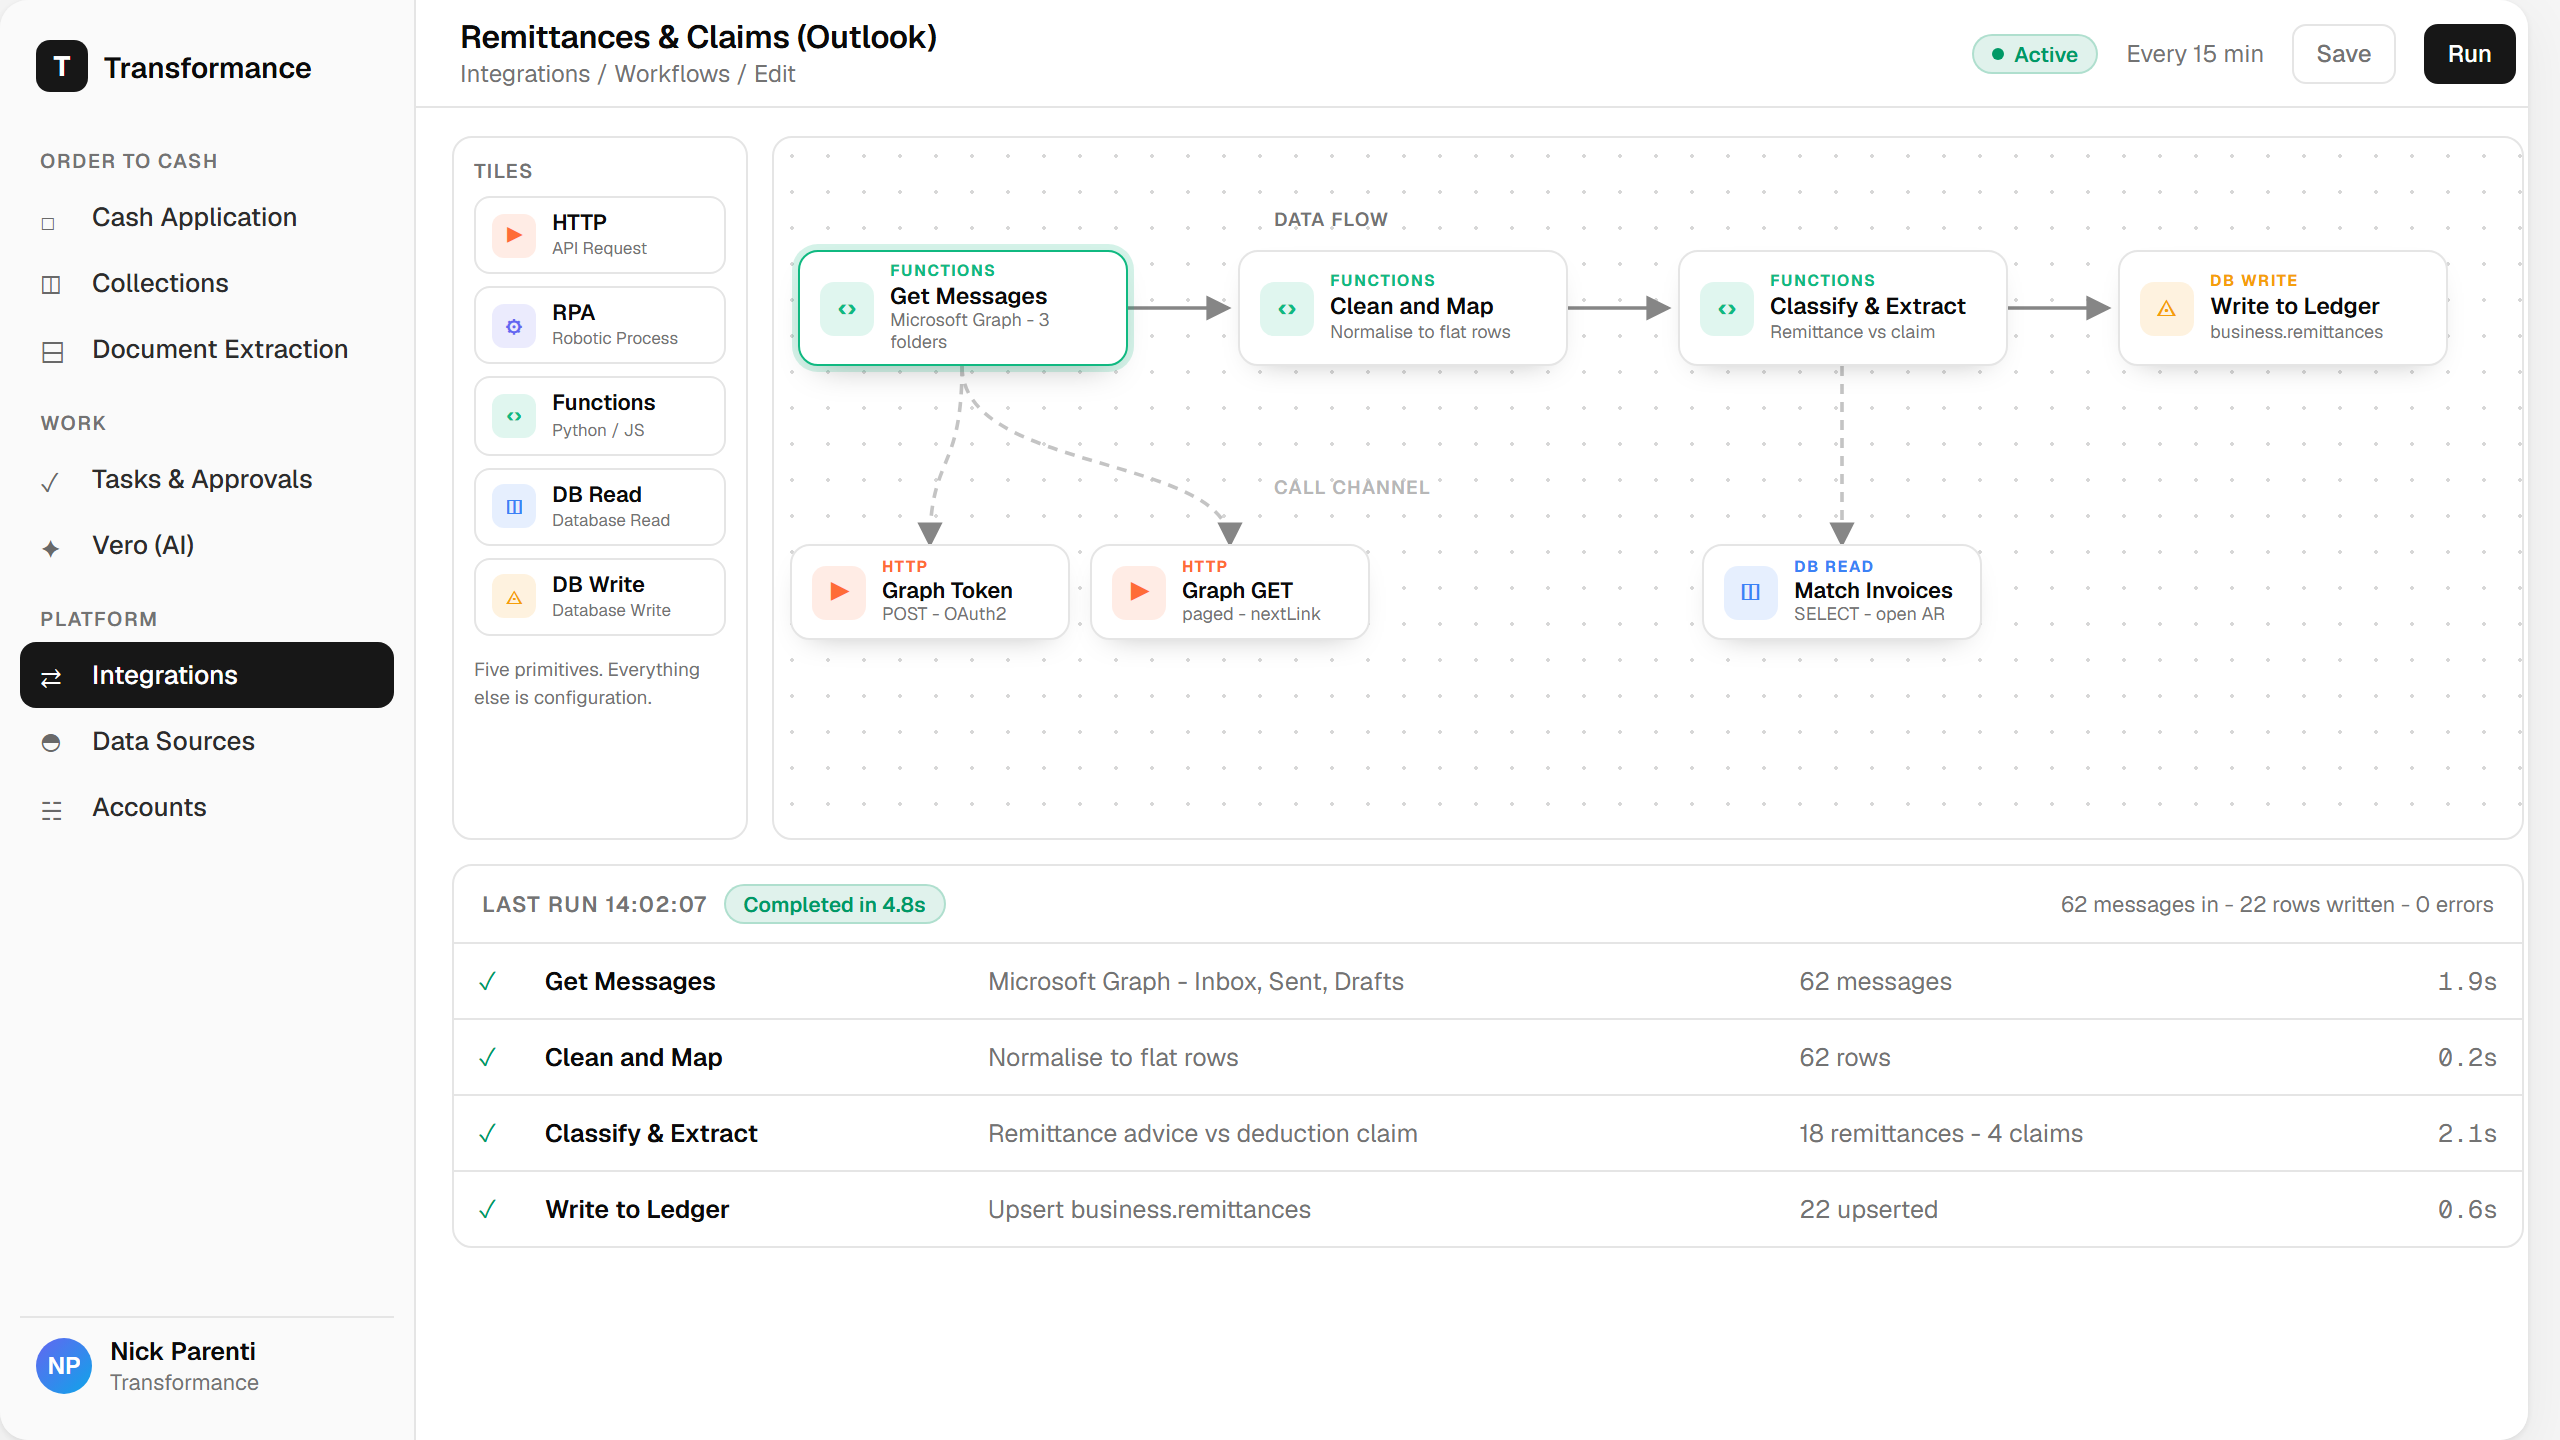This screenshot has height=1440, width=2560.
Task: Click the DB Write tile warning icon
Action: pos(514,597)
